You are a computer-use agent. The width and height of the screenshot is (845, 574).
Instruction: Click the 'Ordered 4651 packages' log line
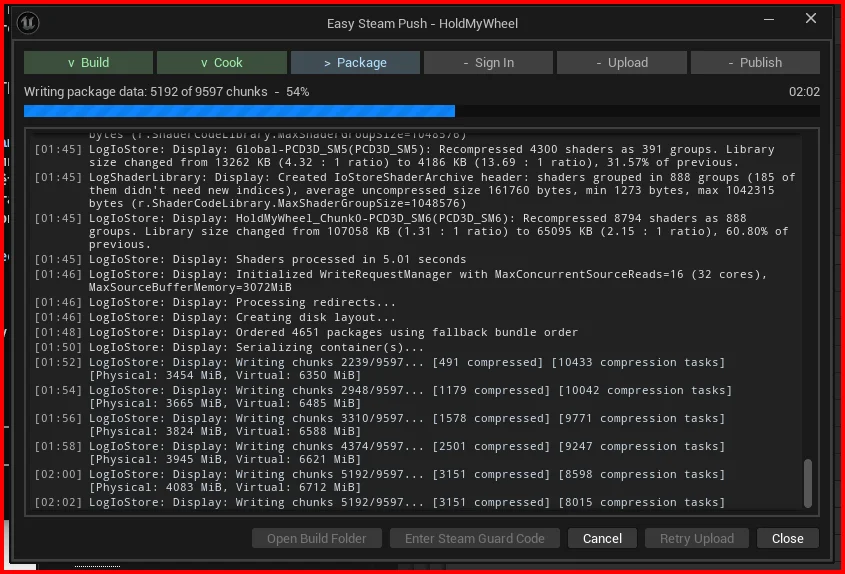306,333
